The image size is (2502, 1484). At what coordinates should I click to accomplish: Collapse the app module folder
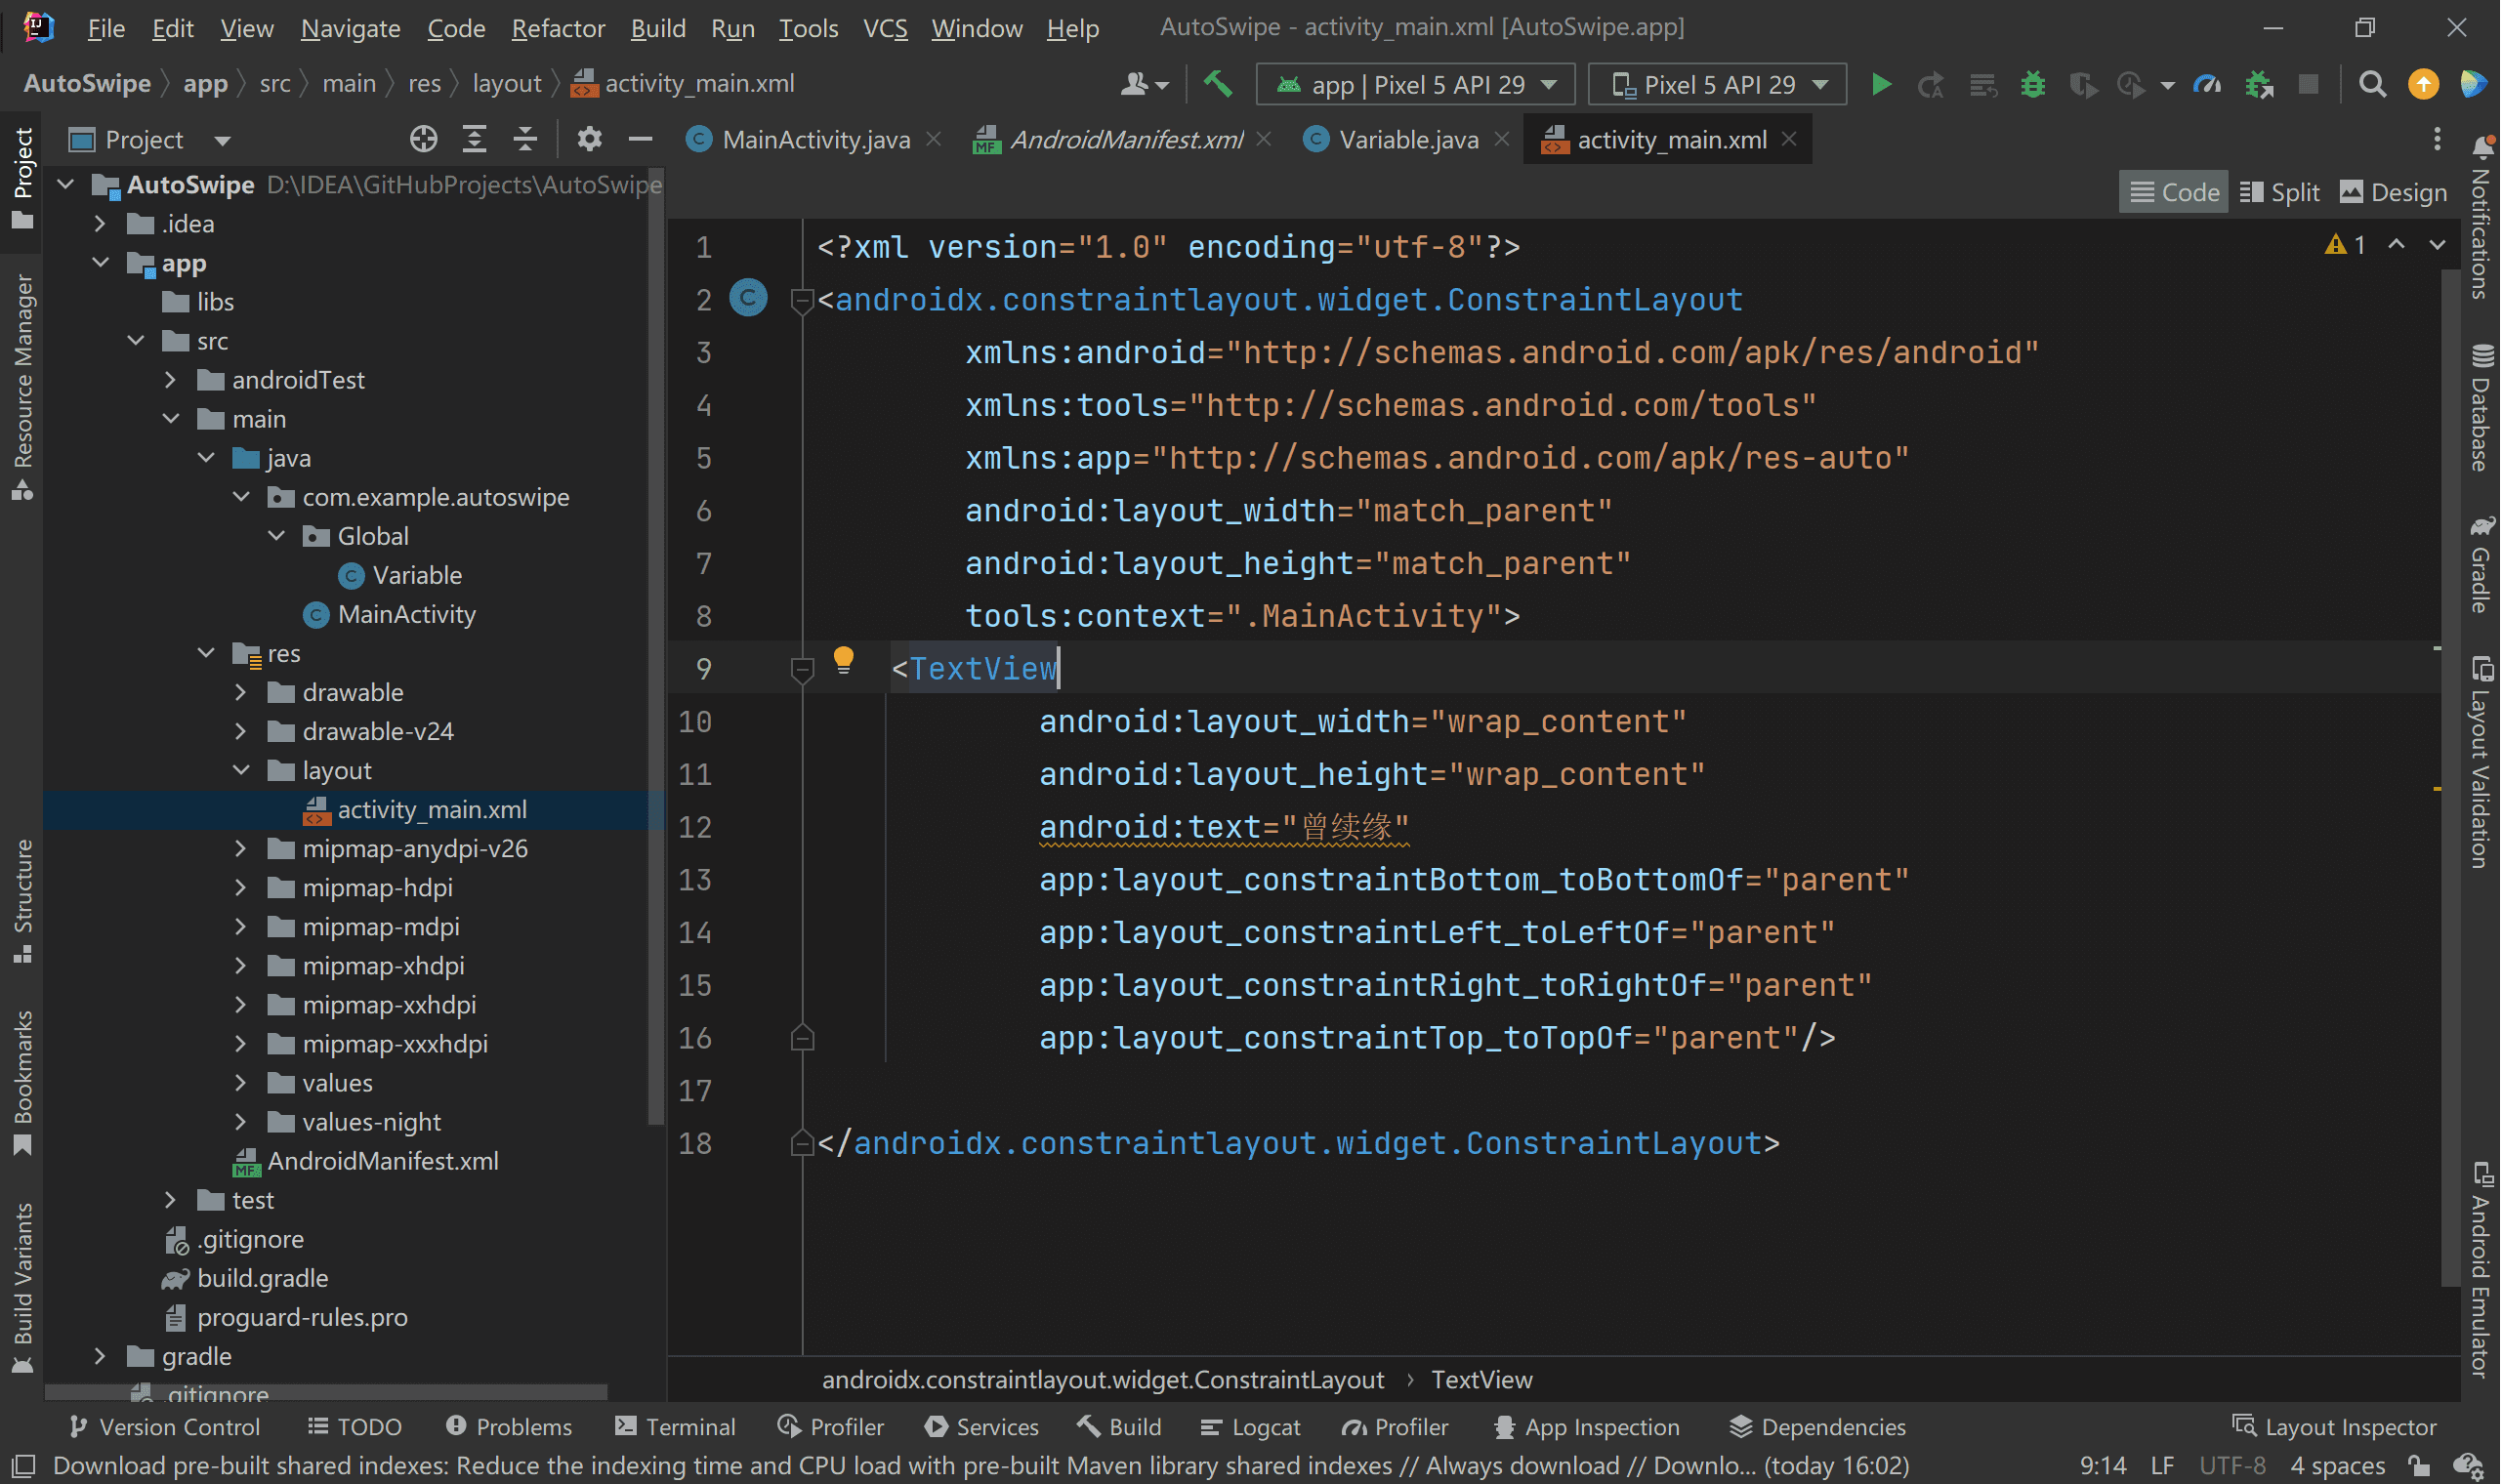[100, 263]
